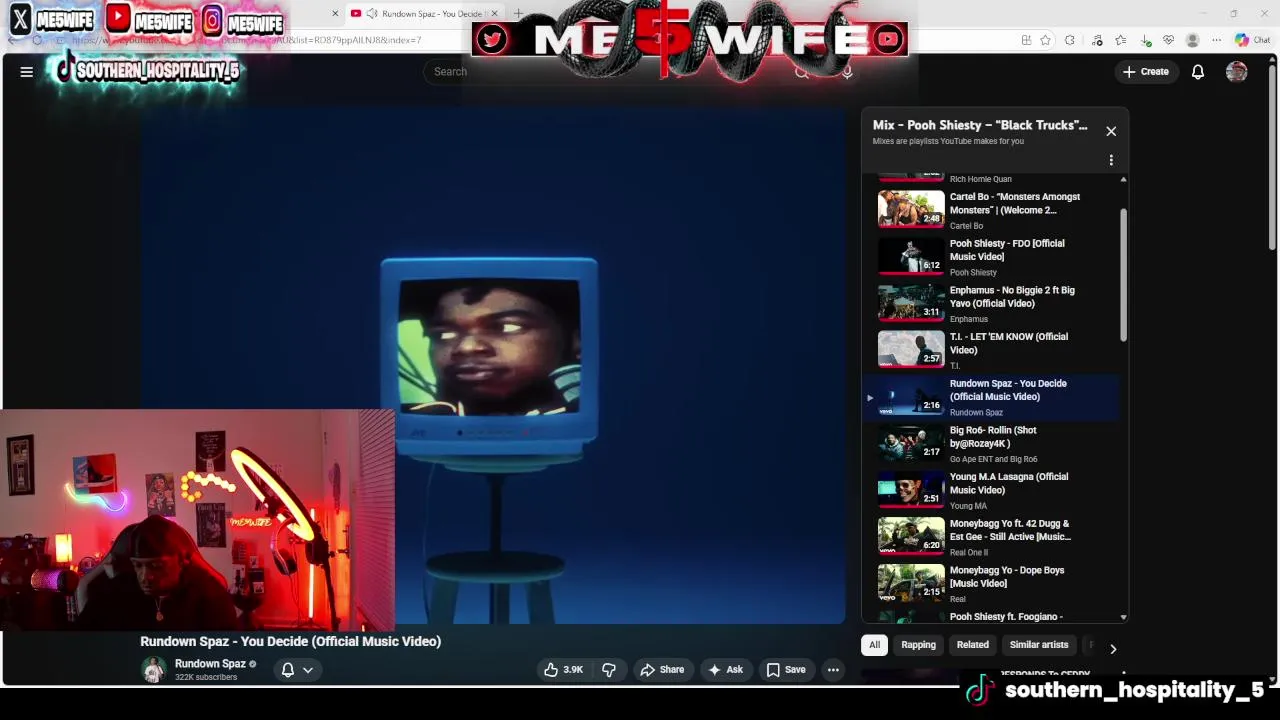Select currently playing Rundown Spaz - You Decide entry
Screen dimensions: 1280x720
(x=990, y=397)
